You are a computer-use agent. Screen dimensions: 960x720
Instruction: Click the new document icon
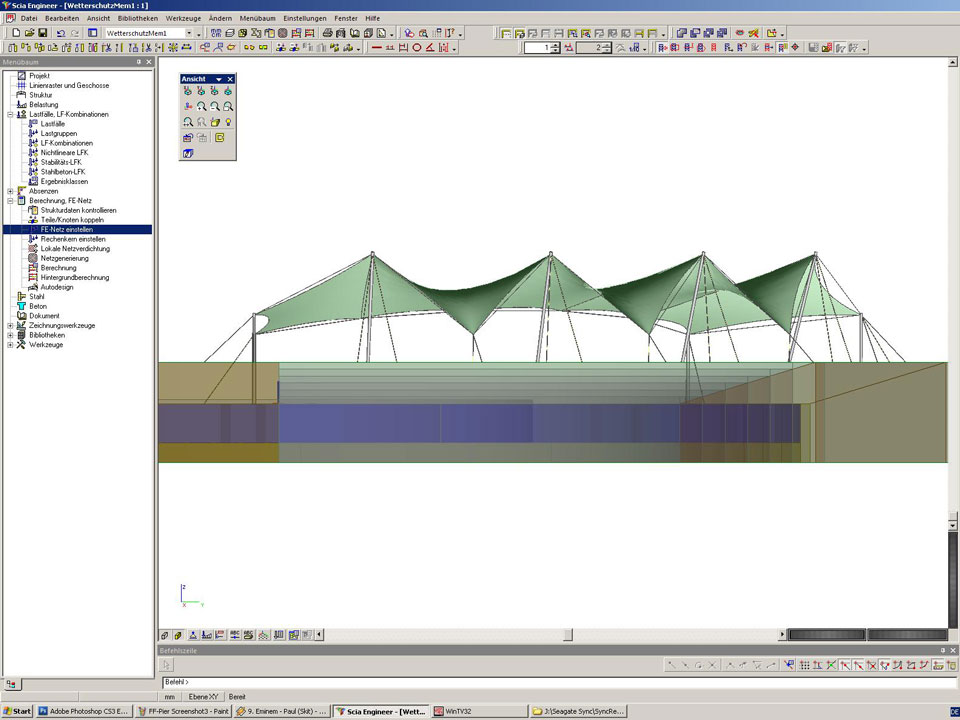click(16, 33)
